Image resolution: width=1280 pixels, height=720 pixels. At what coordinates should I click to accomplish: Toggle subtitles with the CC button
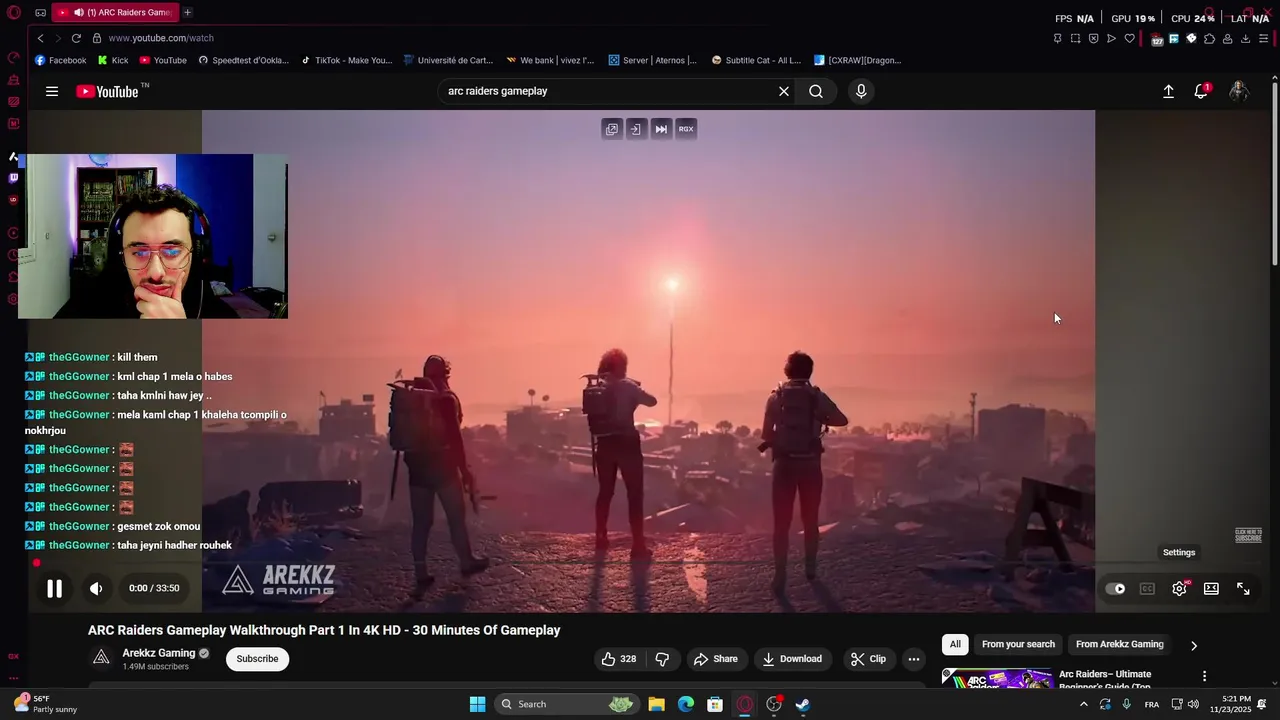tap(1147, 589)
